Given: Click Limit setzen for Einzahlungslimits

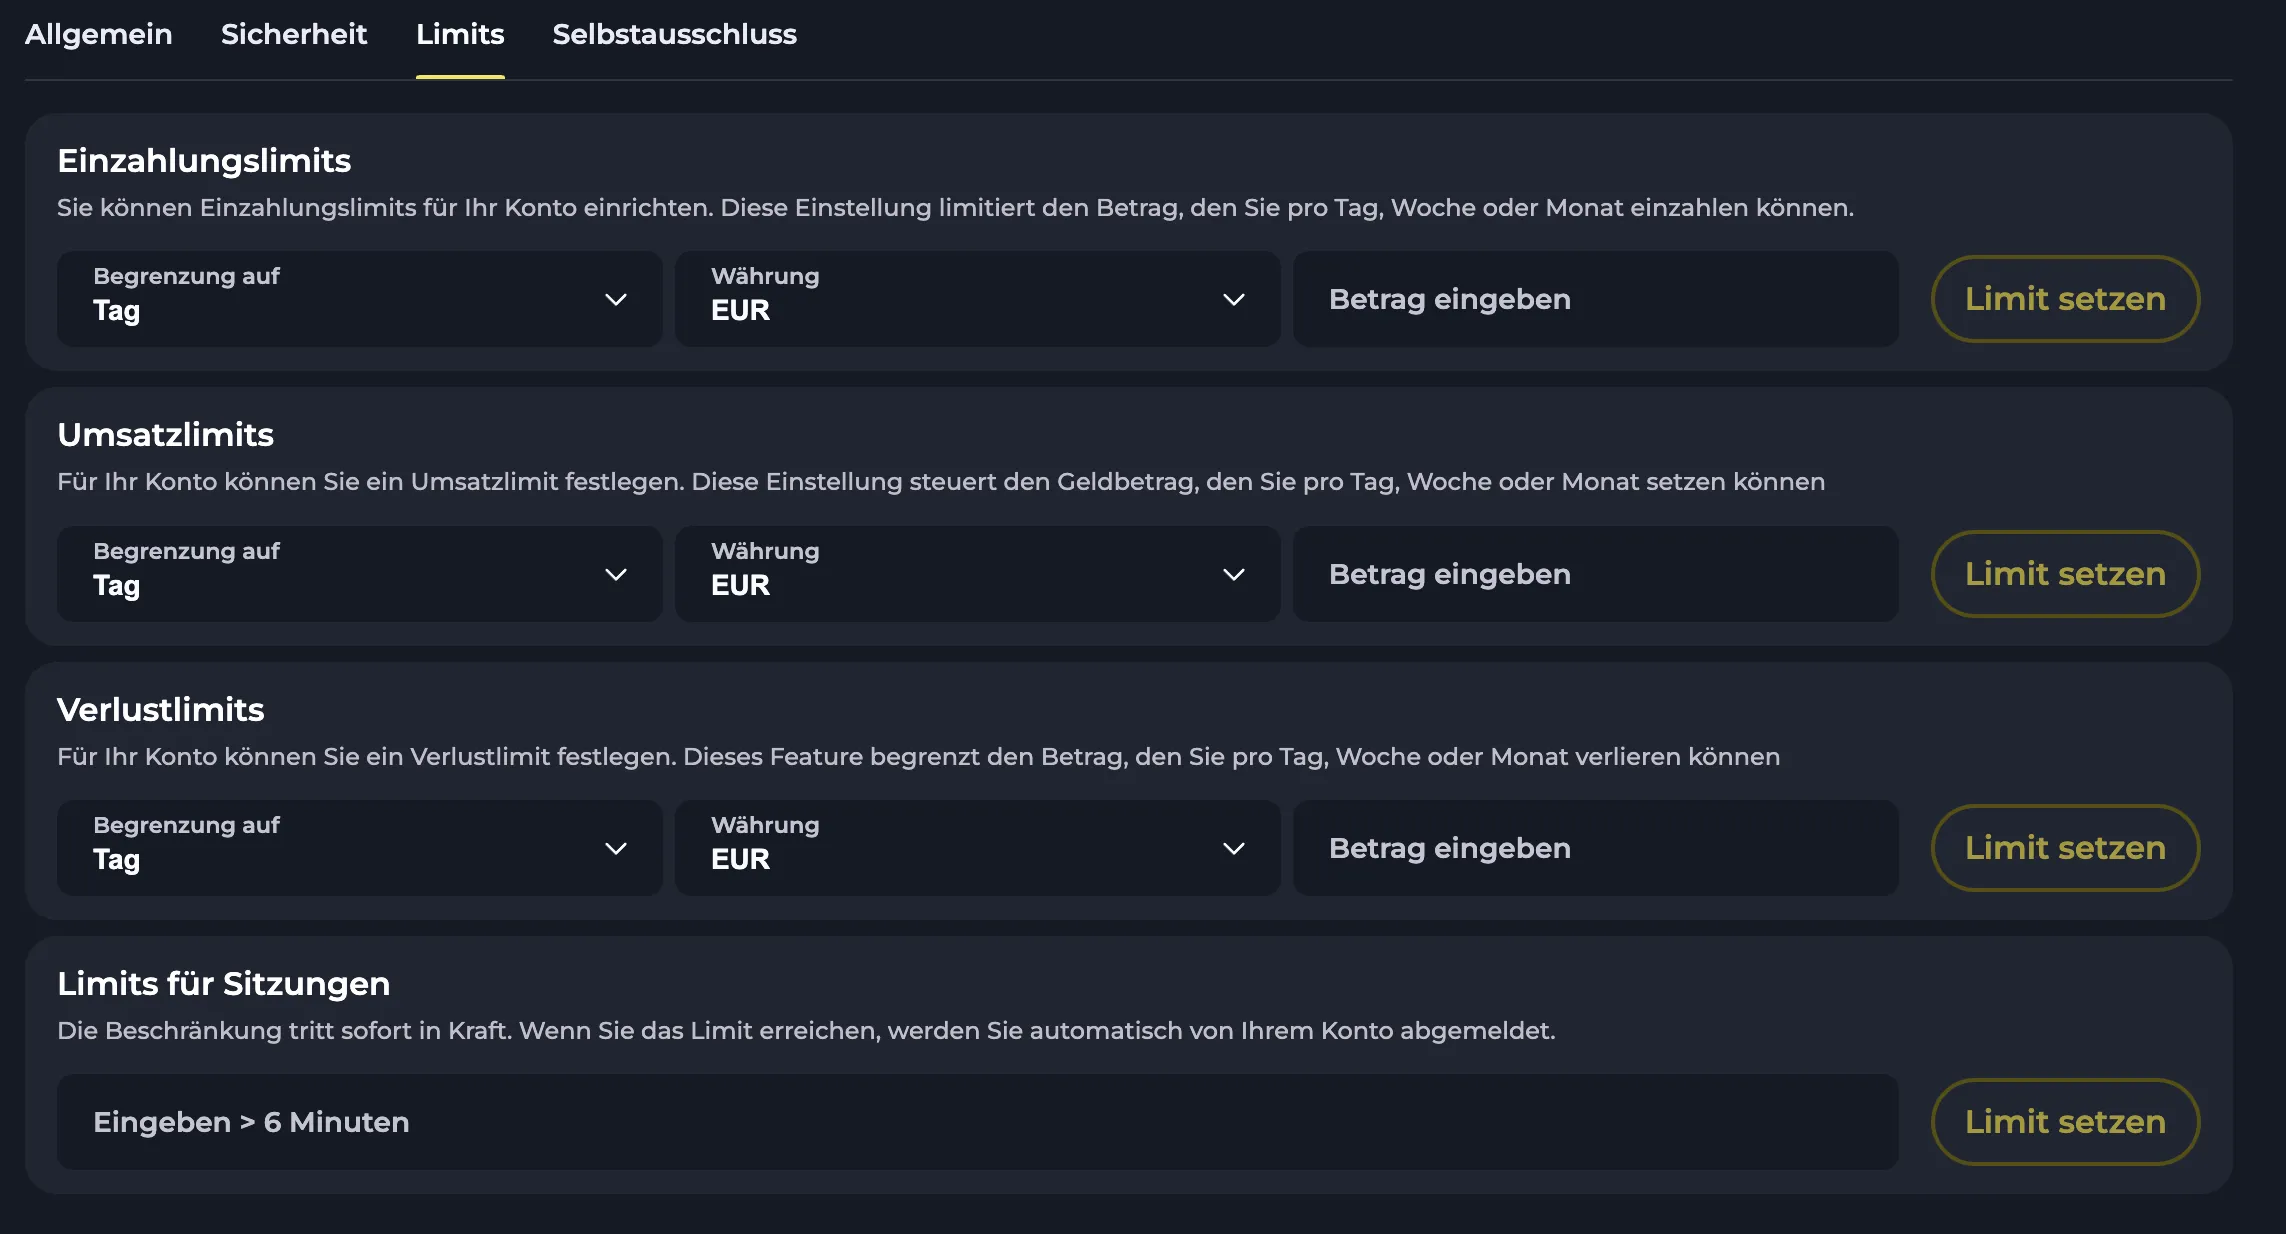Looking at the screenshot, I should (x=2064, y=298).
